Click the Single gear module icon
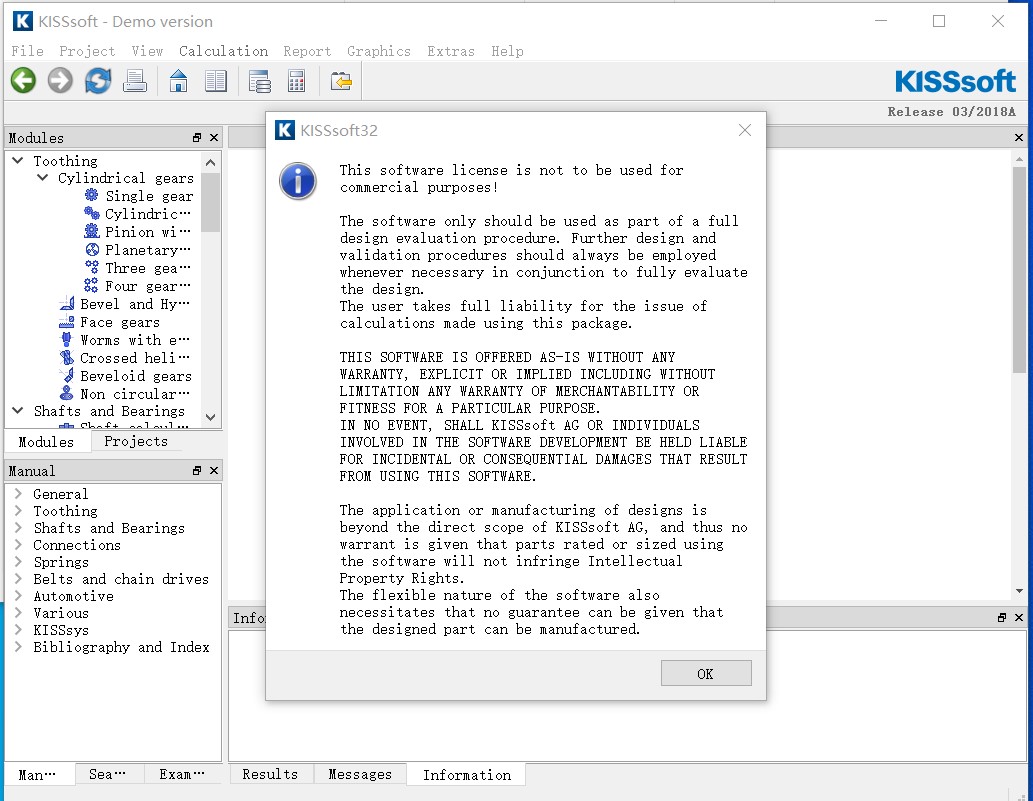 (x=92, y=195)
